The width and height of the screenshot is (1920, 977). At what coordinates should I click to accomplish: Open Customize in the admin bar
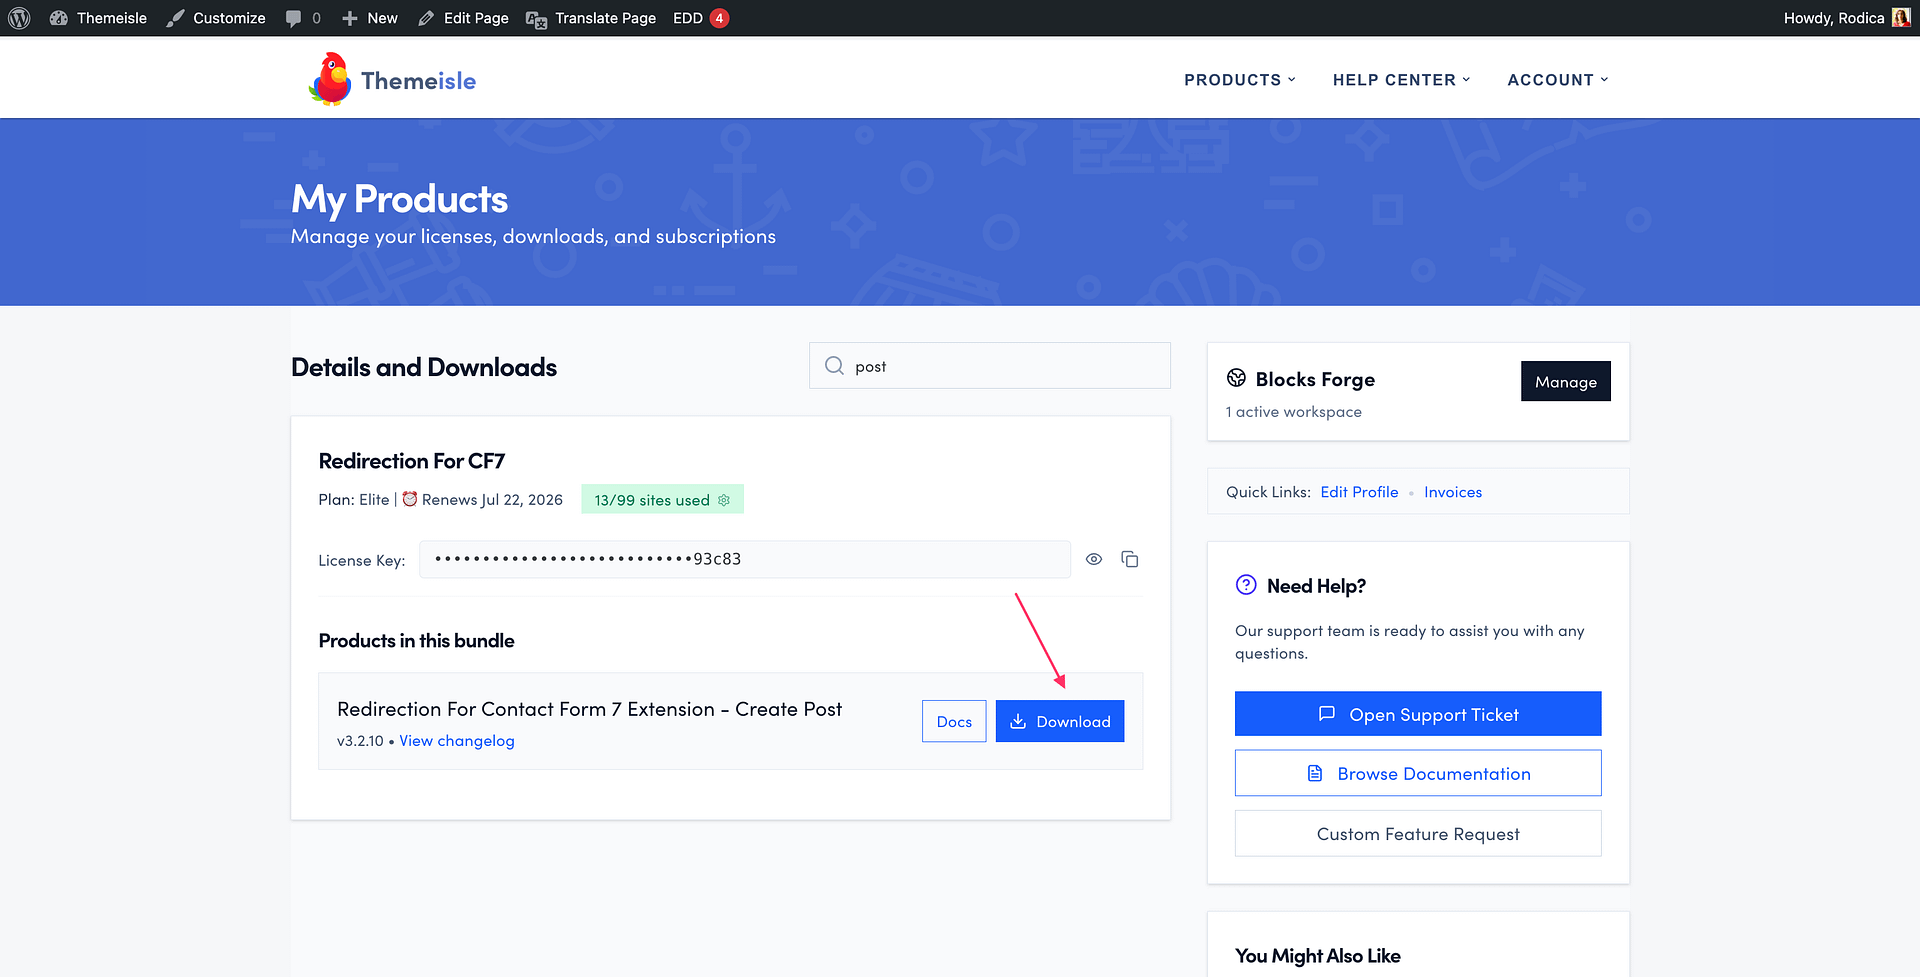tap(216, 18)
